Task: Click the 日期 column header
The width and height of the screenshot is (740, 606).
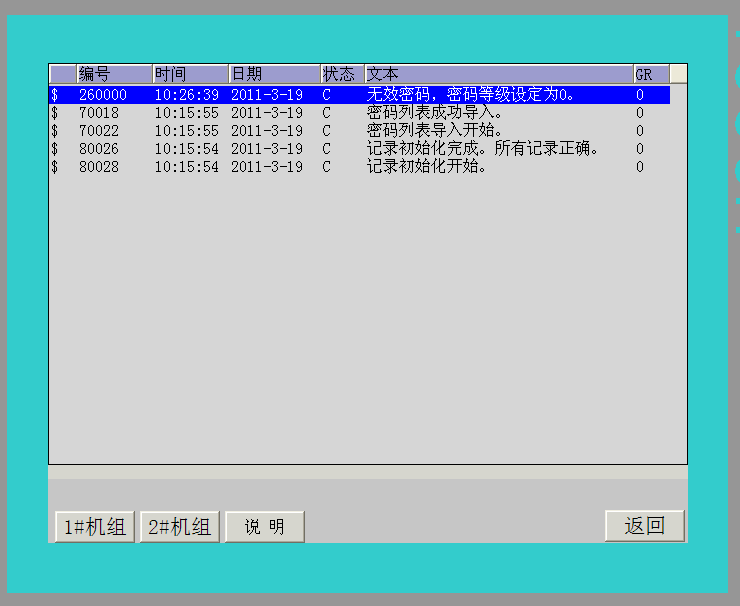Action: 275,74
